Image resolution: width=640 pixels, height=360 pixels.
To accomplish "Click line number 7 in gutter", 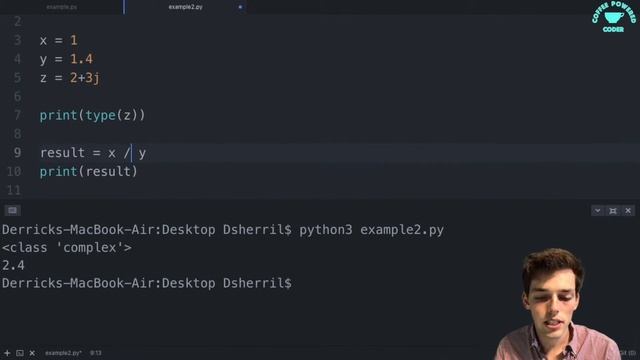I will [x=17, y=115].
